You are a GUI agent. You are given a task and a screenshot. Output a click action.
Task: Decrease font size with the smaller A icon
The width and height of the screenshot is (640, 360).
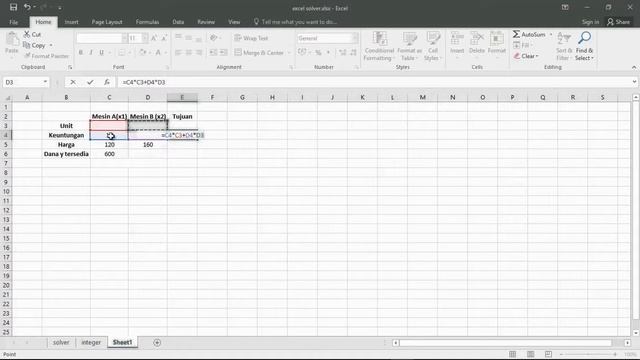point(164,38)
